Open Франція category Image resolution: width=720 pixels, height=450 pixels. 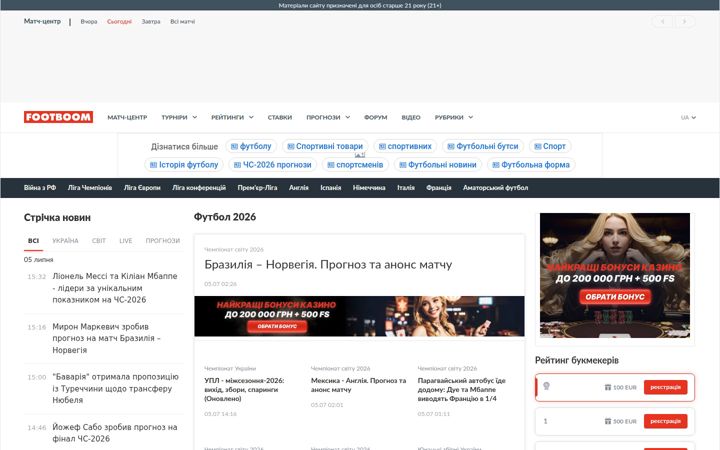pos(439,188)
